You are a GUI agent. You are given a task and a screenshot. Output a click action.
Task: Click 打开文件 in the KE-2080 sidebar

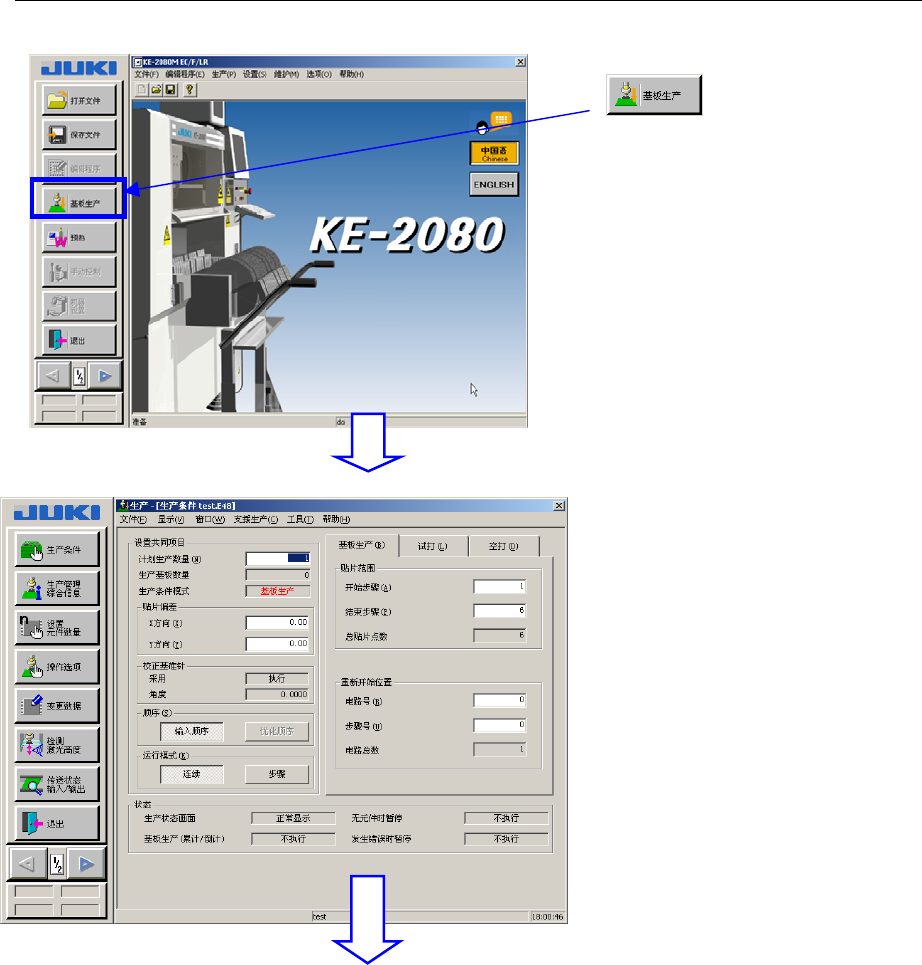pos(79,100)
